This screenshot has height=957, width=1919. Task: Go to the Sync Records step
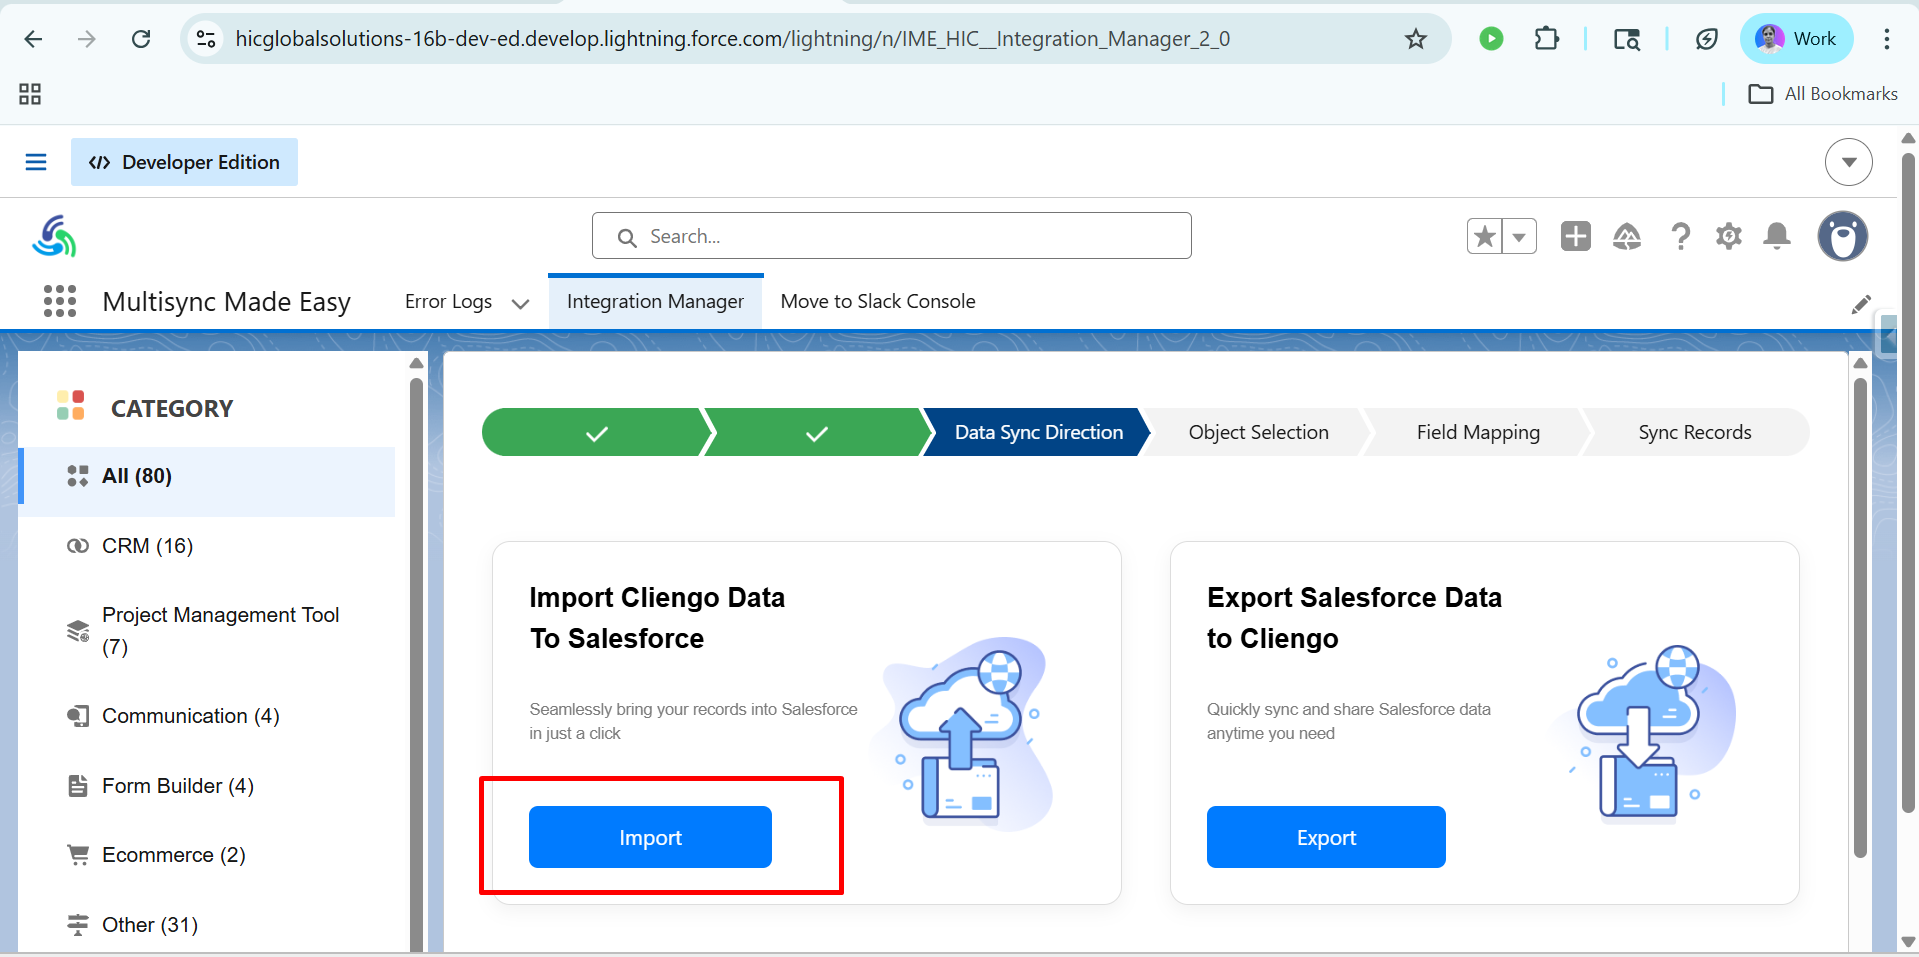coord(1695,432)
